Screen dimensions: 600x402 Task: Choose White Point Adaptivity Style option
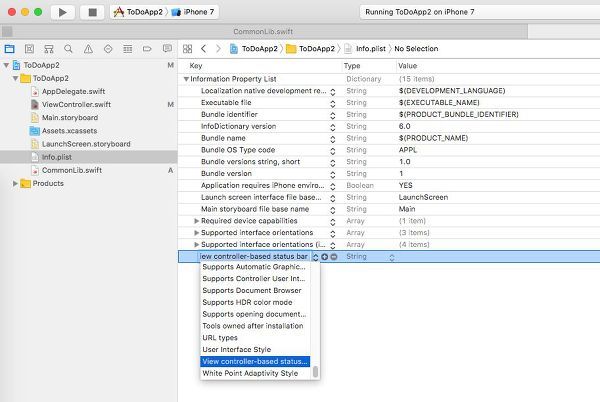pyautogui.click(x=255, y=374)
